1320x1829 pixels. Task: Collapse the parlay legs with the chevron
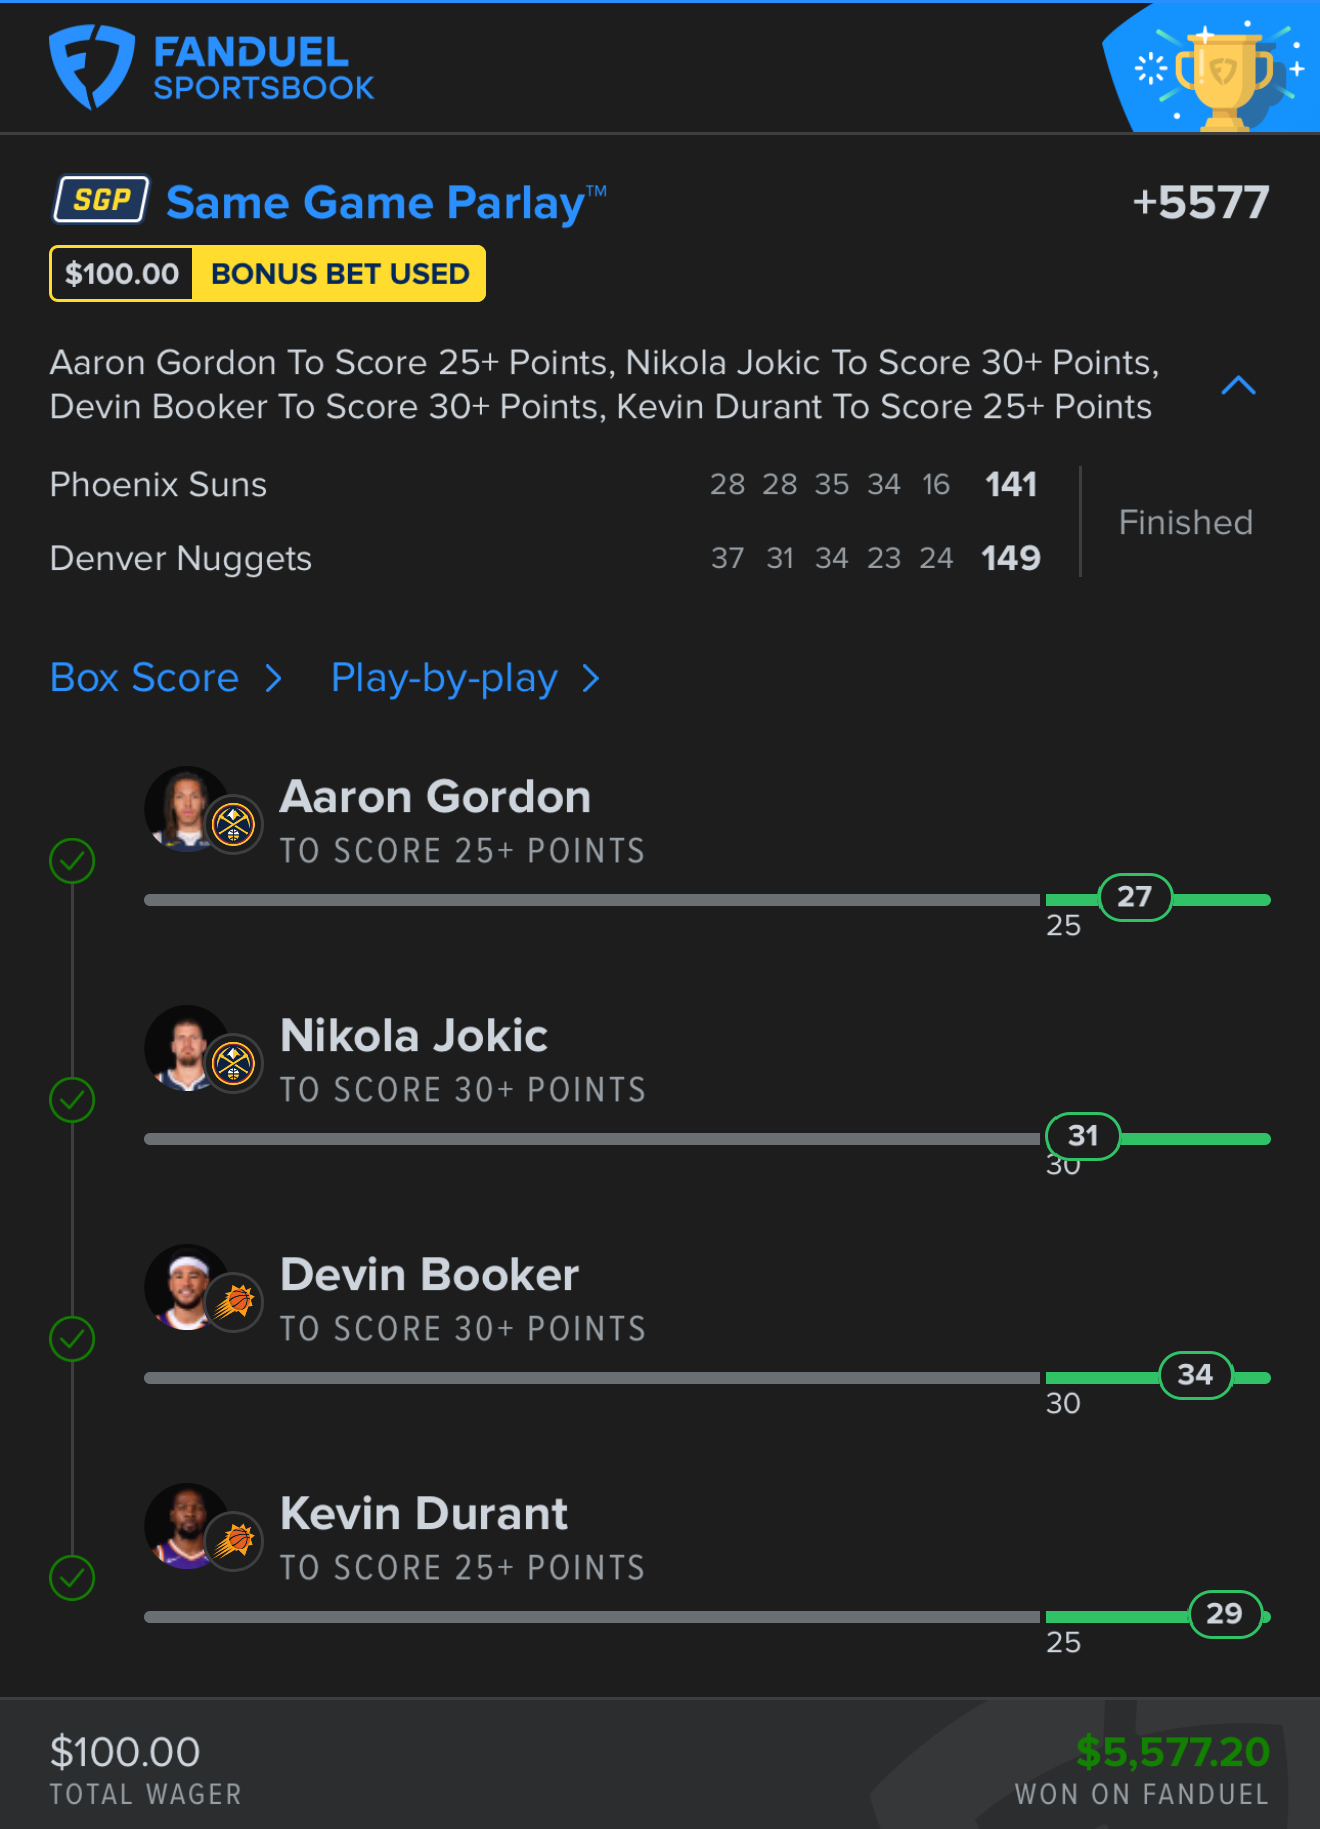coord(1238,385)
